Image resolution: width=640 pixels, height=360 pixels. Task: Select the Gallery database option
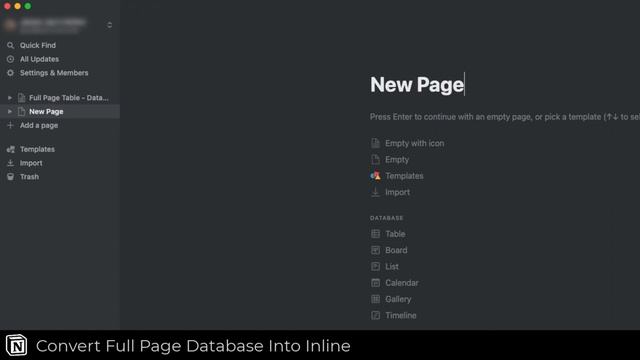[398, 299]
